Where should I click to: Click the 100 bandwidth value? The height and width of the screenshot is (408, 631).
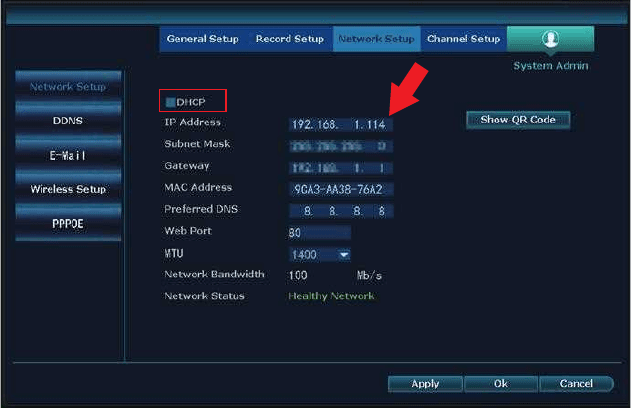(298, 275)
